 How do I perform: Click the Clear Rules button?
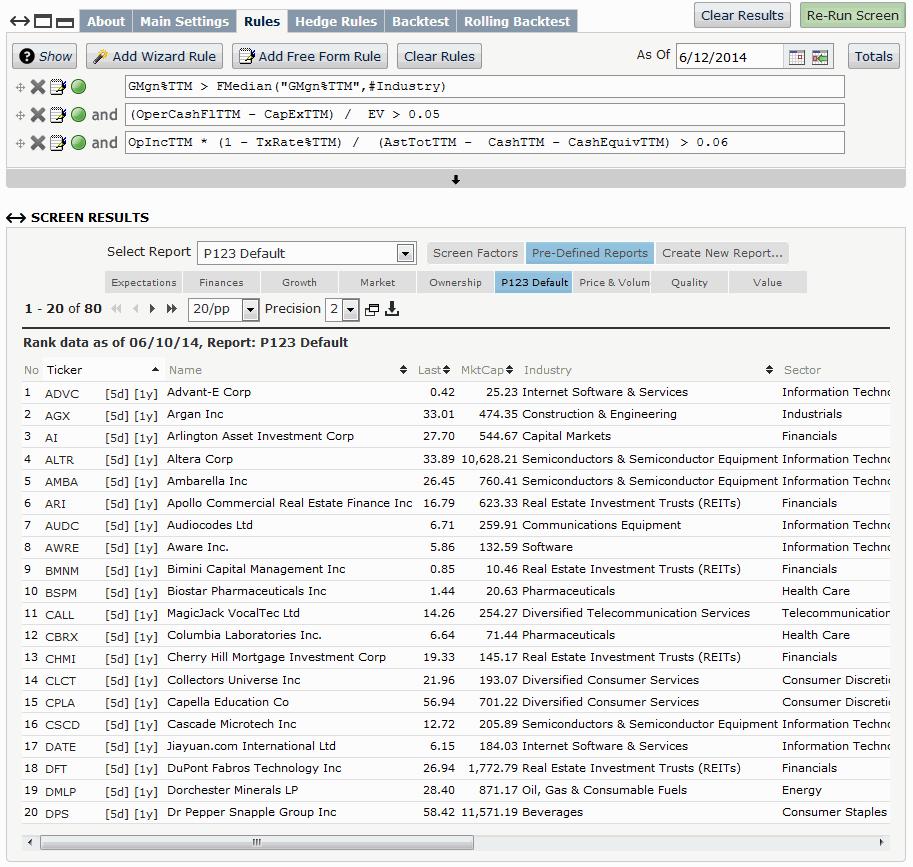tap(440, 56)
